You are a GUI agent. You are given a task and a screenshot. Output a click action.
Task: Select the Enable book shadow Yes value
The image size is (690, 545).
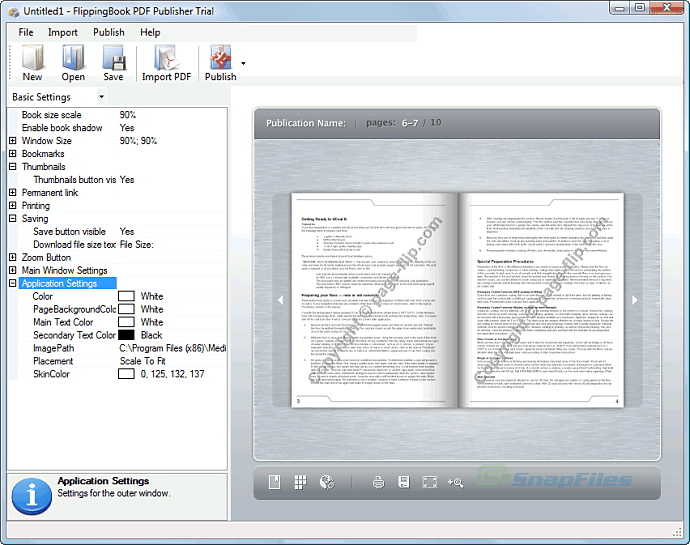tap(127, 128)
